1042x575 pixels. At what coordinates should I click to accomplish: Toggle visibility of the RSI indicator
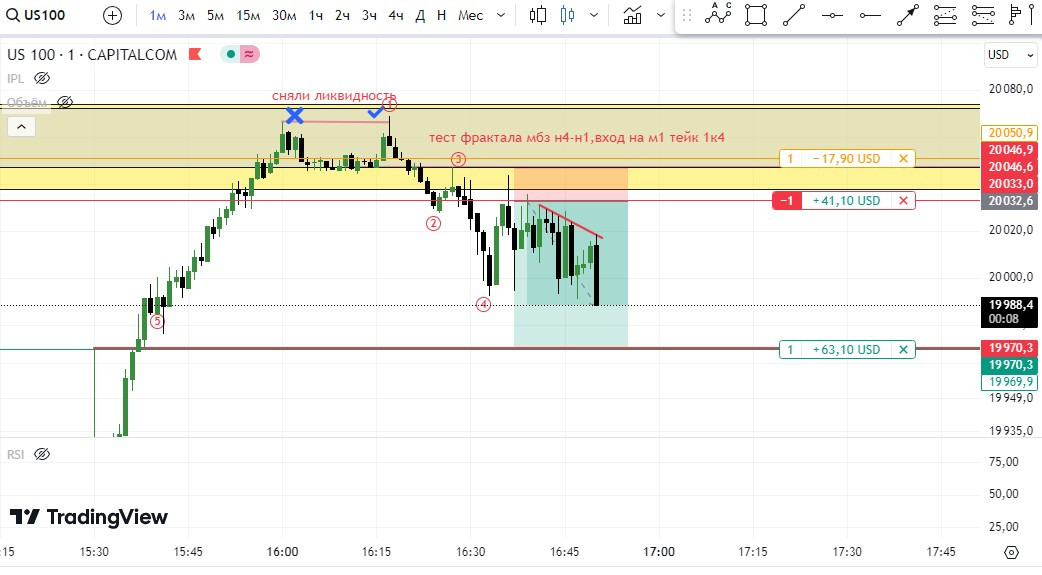point(42,454)
